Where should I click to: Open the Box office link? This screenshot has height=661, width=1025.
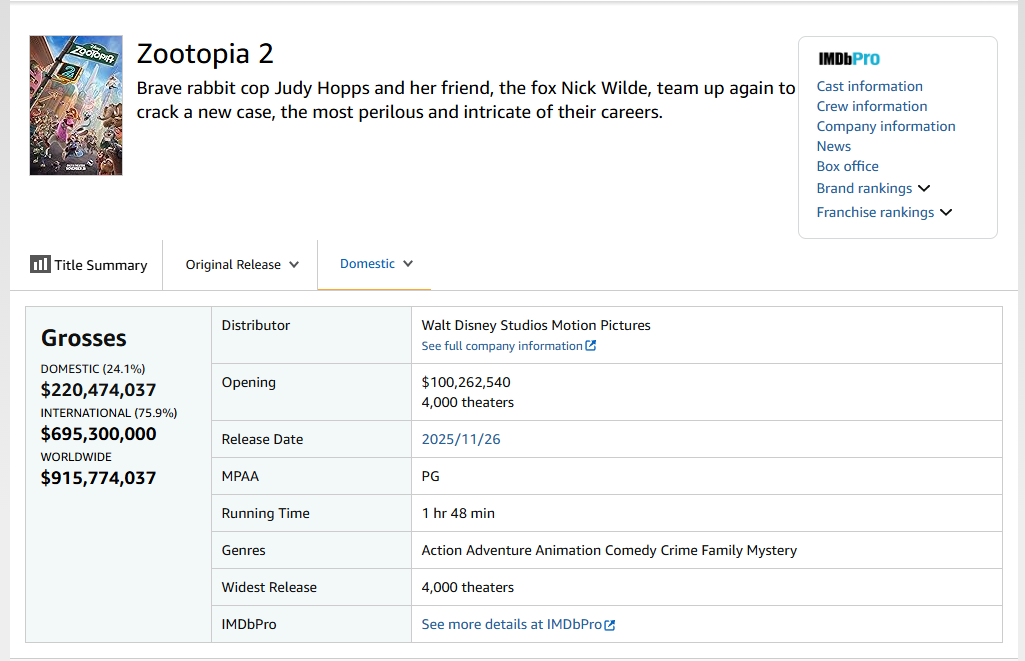pos(847,166)
